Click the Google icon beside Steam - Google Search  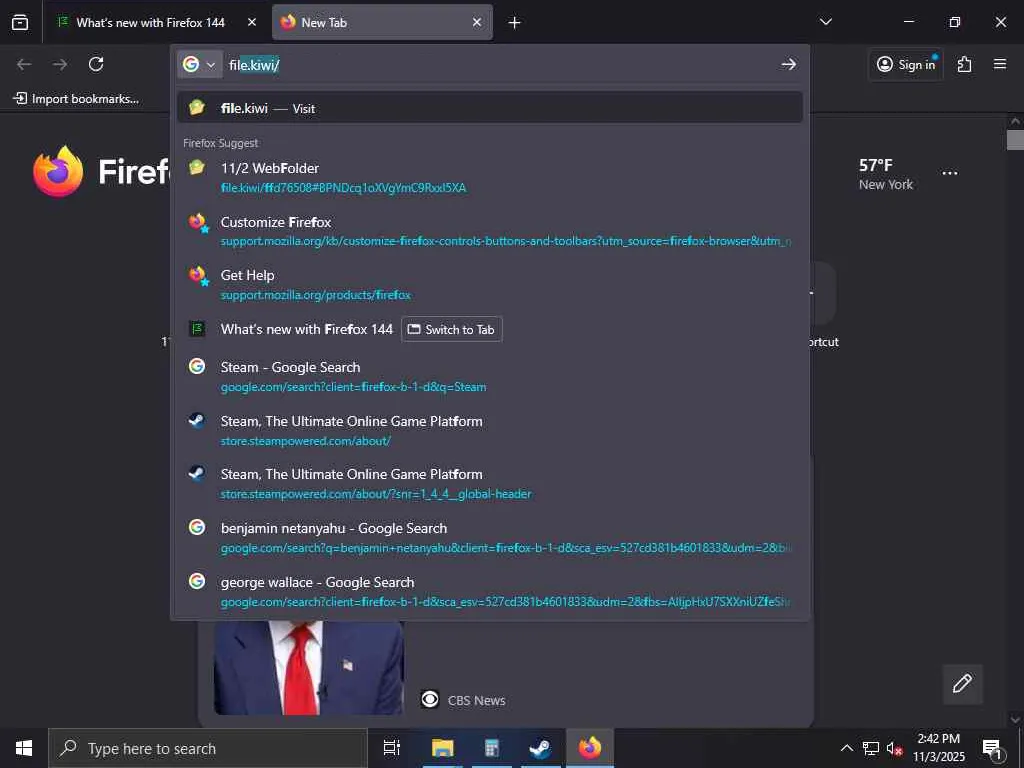point(197,366)
